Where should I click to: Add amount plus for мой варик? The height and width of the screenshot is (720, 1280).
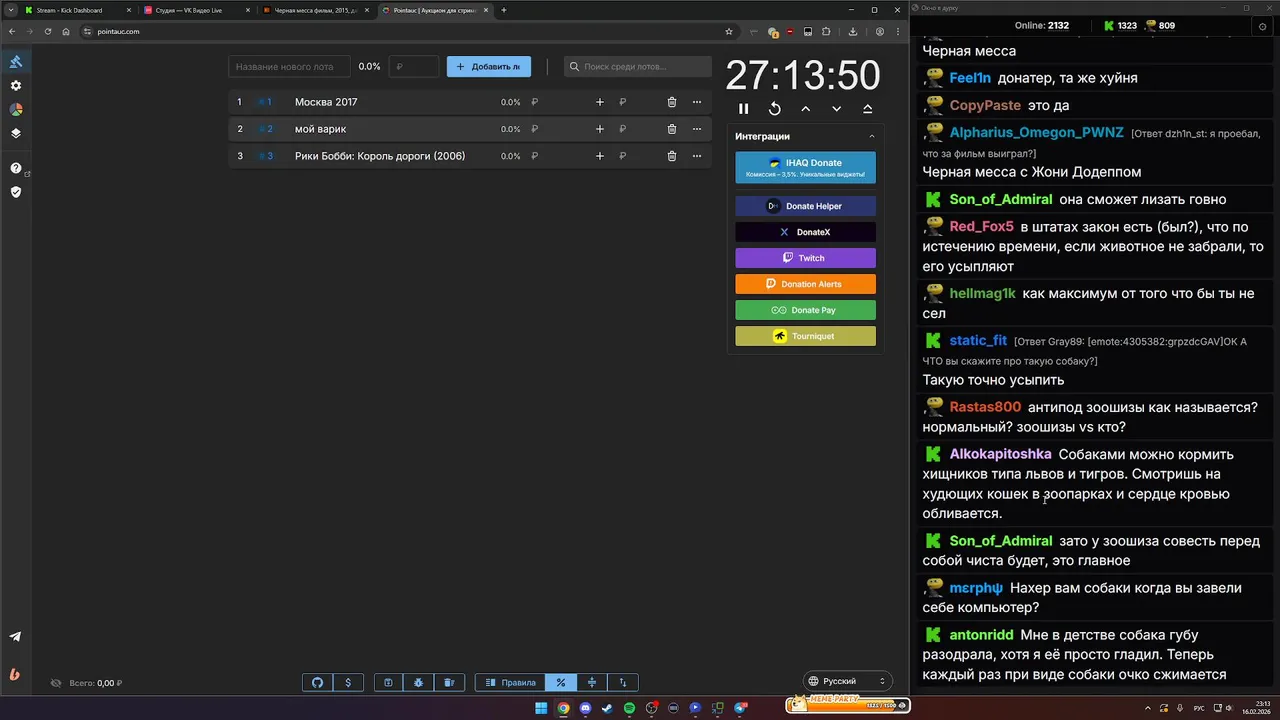pyautogui.click(x=600, y=129)
